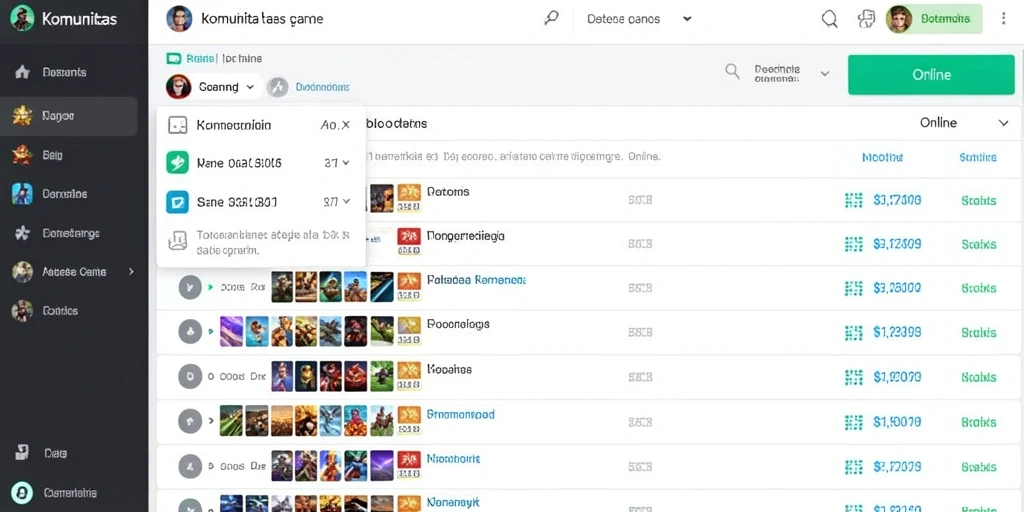Click the grid icon beside $1,22399

point(853,332)
